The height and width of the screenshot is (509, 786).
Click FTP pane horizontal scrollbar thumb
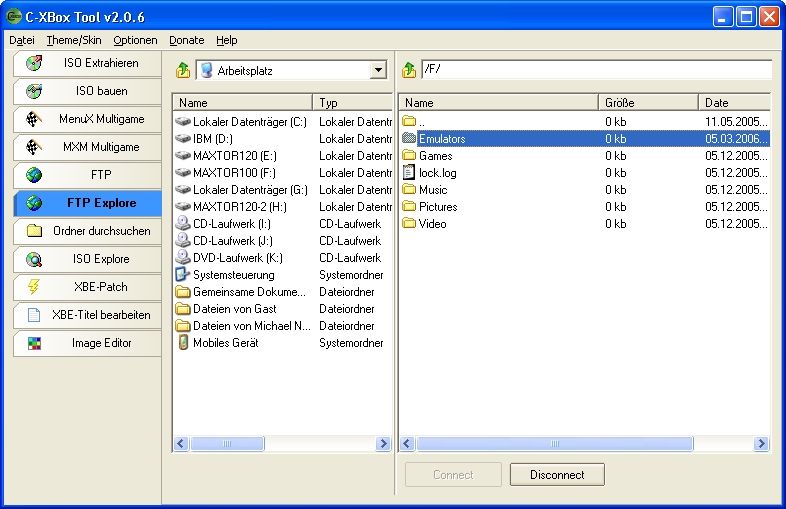coord(554,443)
